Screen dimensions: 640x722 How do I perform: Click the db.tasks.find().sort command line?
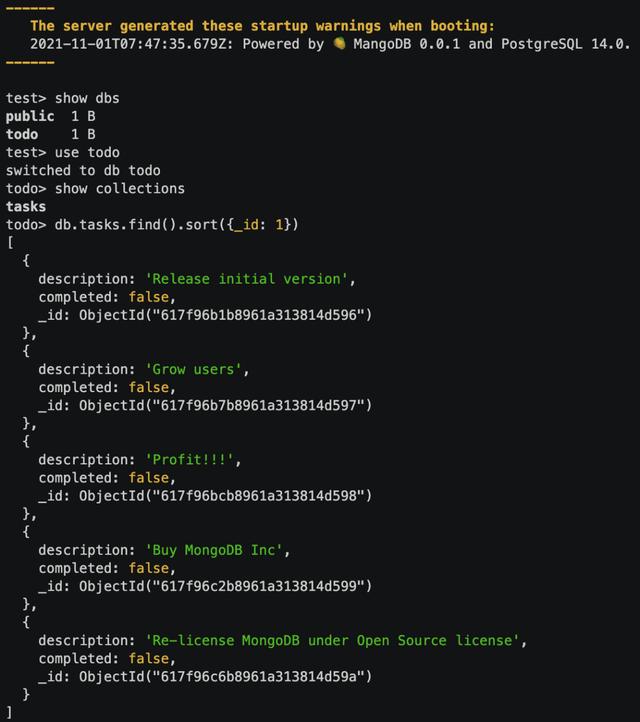tap(176, 224)
